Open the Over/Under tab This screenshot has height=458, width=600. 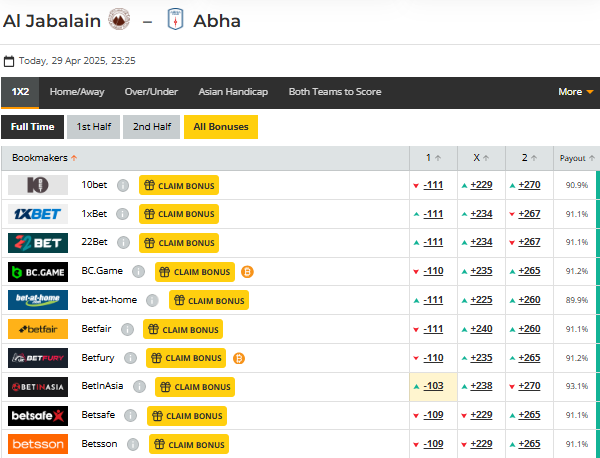pyautogui.click(x=151, y=92)
